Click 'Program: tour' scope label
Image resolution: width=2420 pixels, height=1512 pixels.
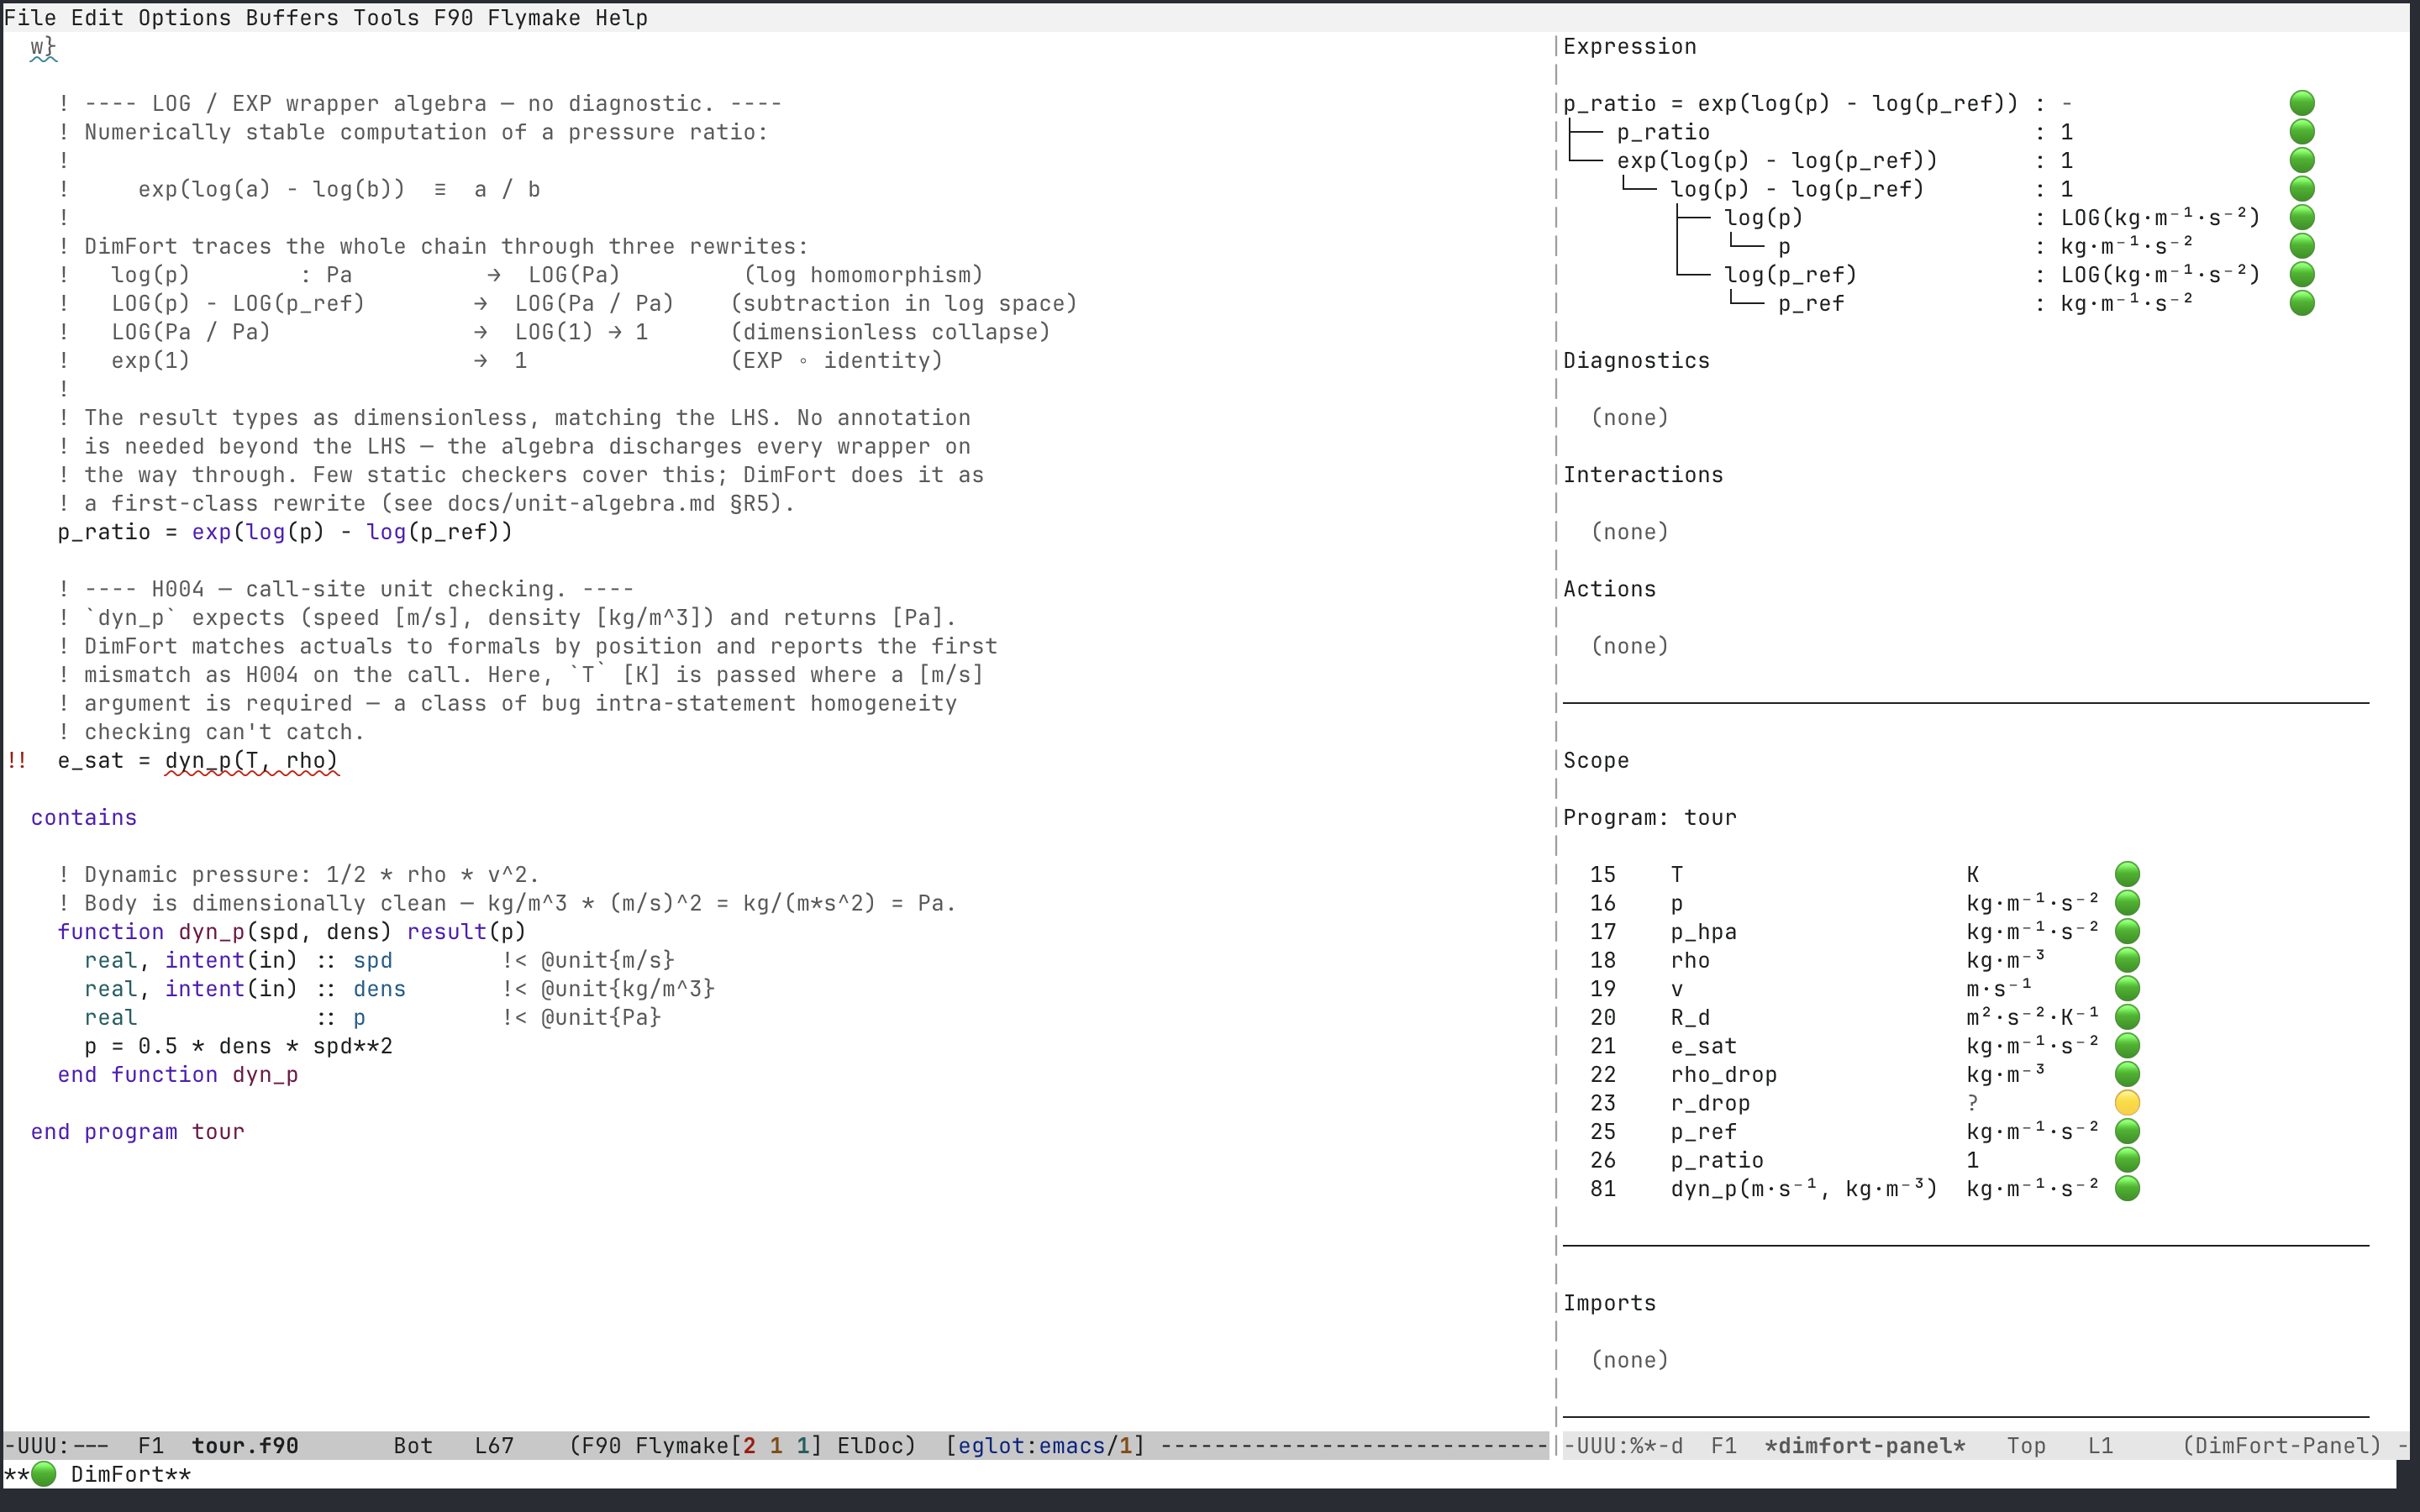click(x=1650, y=818)
